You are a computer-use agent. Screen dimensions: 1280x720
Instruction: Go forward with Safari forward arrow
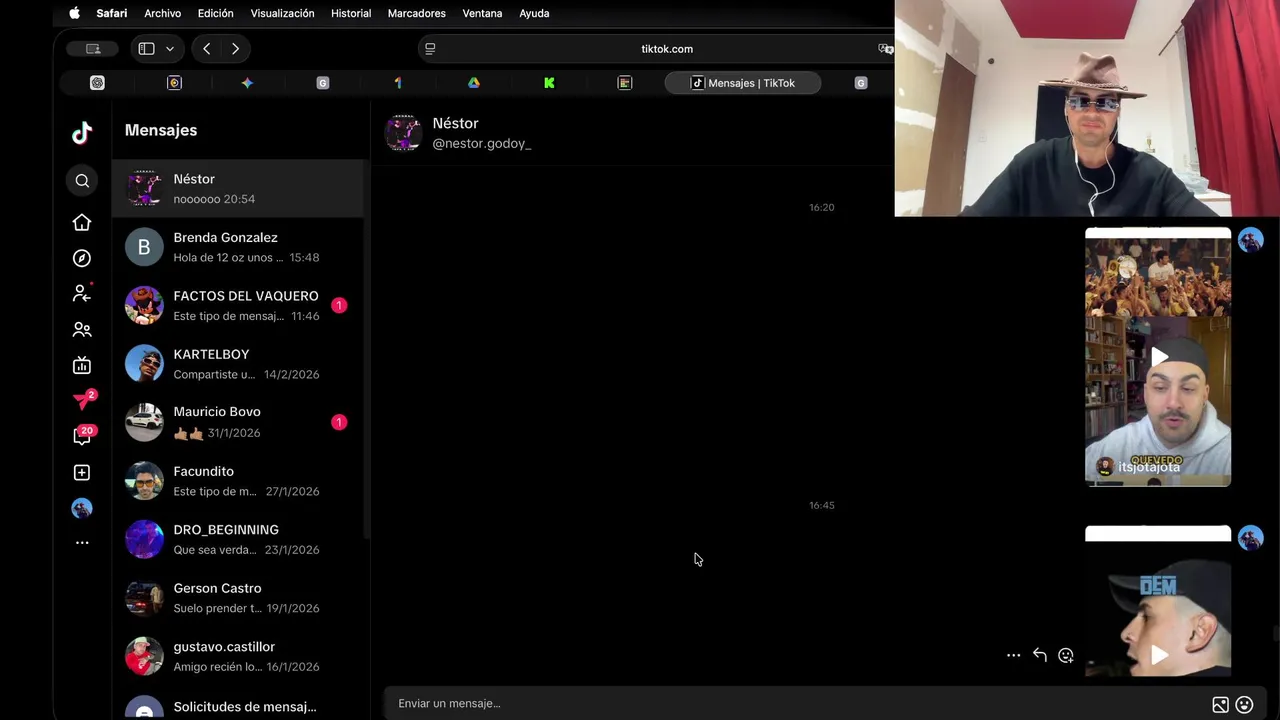[235, 48]
